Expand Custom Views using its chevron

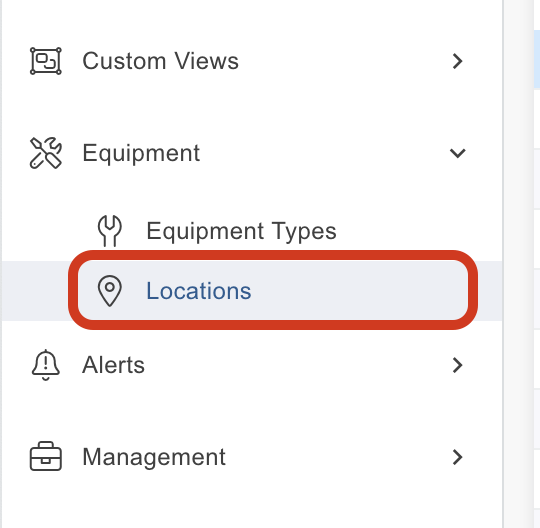click(457, 61)
